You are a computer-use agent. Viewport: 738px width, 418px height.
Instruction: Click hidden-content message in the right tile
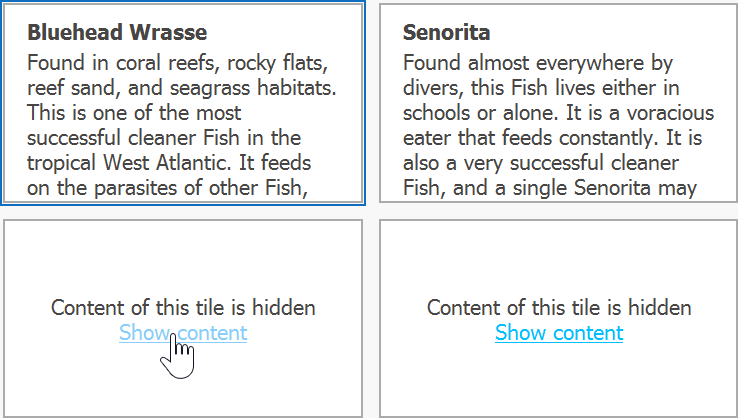pos(559,308)
